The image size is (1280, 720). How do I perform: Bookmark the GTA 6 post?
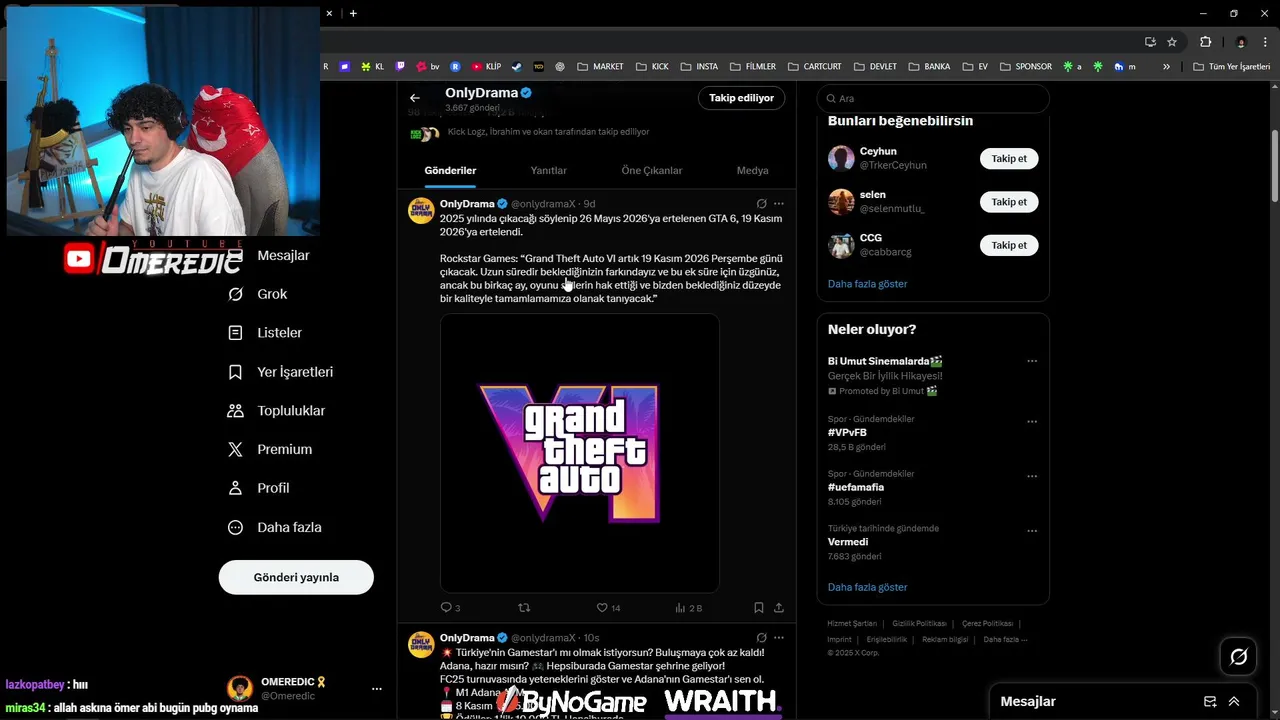759,607
